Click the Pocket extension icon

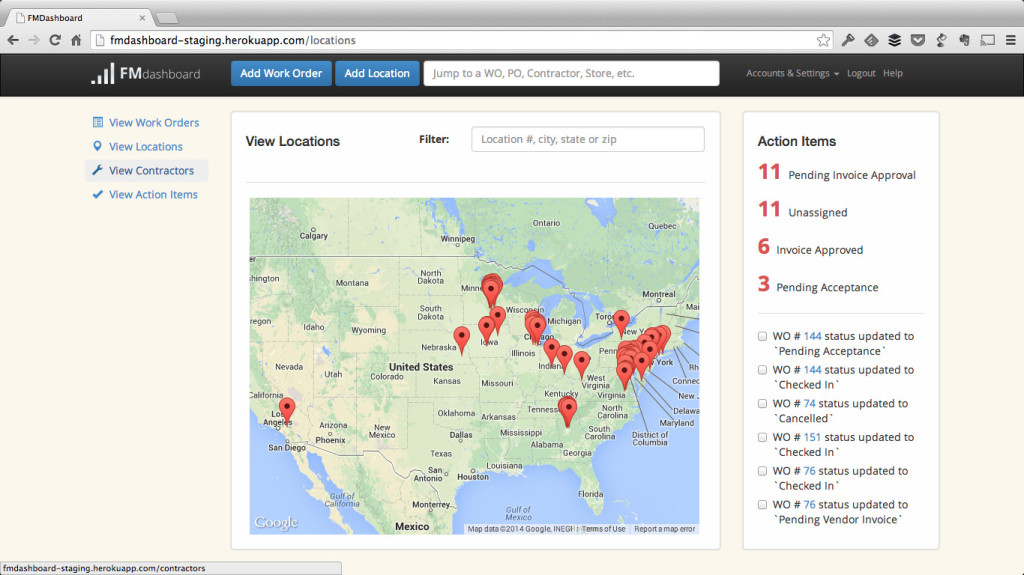click(x=918, y=41)
